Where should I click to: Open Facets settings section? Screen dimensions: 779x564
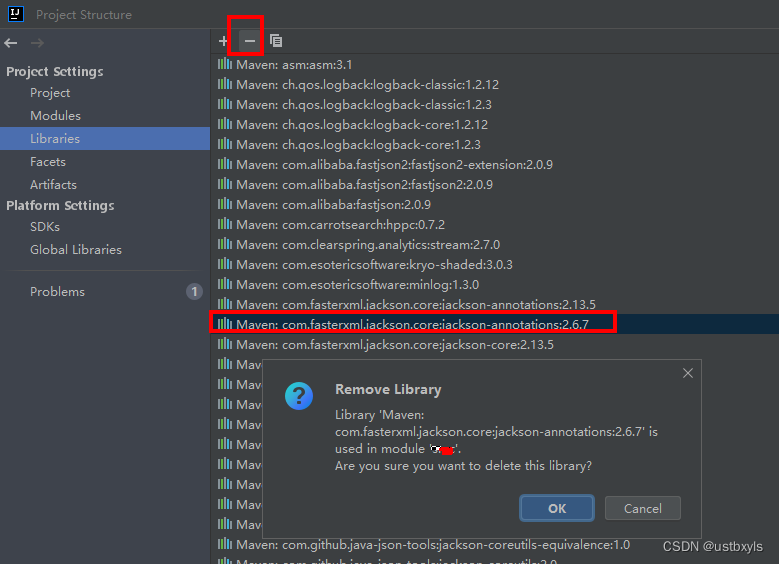coord(48,162)
